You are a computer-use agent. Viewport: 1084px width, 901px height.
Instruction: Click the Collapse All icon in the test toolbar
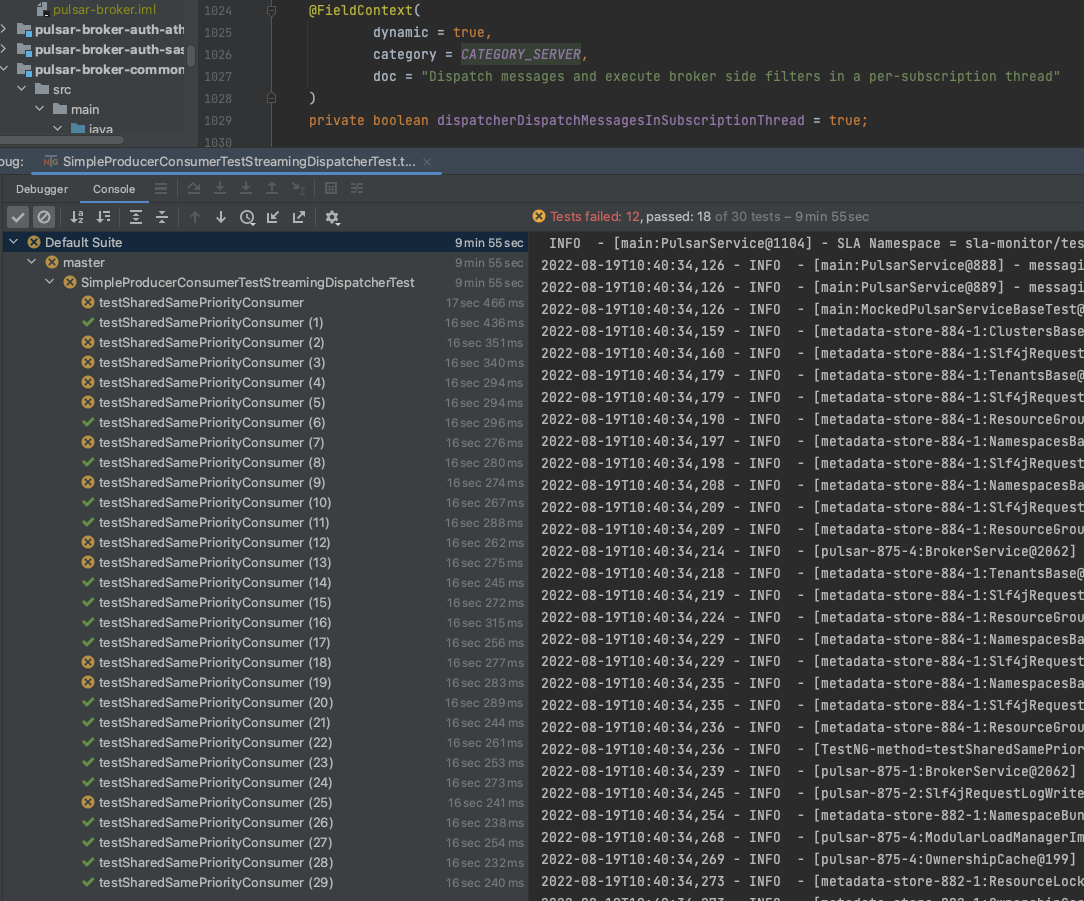162,217
